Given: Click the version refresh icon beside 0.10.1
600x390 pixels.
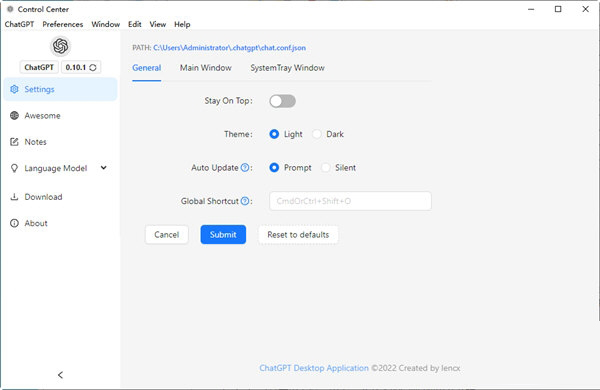Looking at the screenshot, I should coord(93,67).
